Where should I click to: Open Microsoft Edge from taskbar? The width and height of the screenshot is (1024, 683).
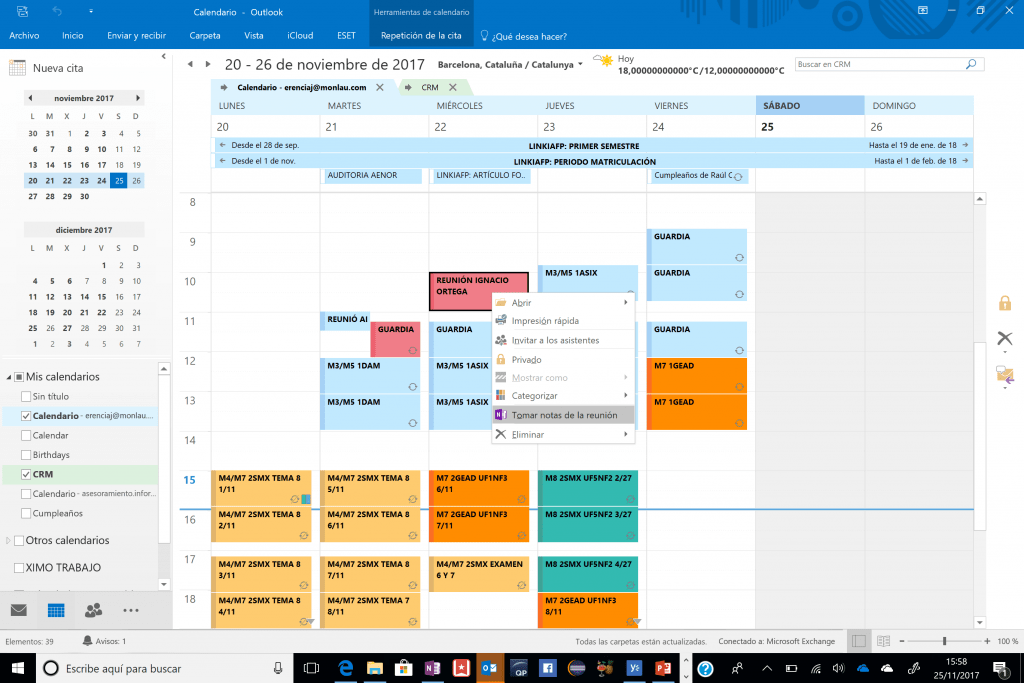[x=345, y=668]
